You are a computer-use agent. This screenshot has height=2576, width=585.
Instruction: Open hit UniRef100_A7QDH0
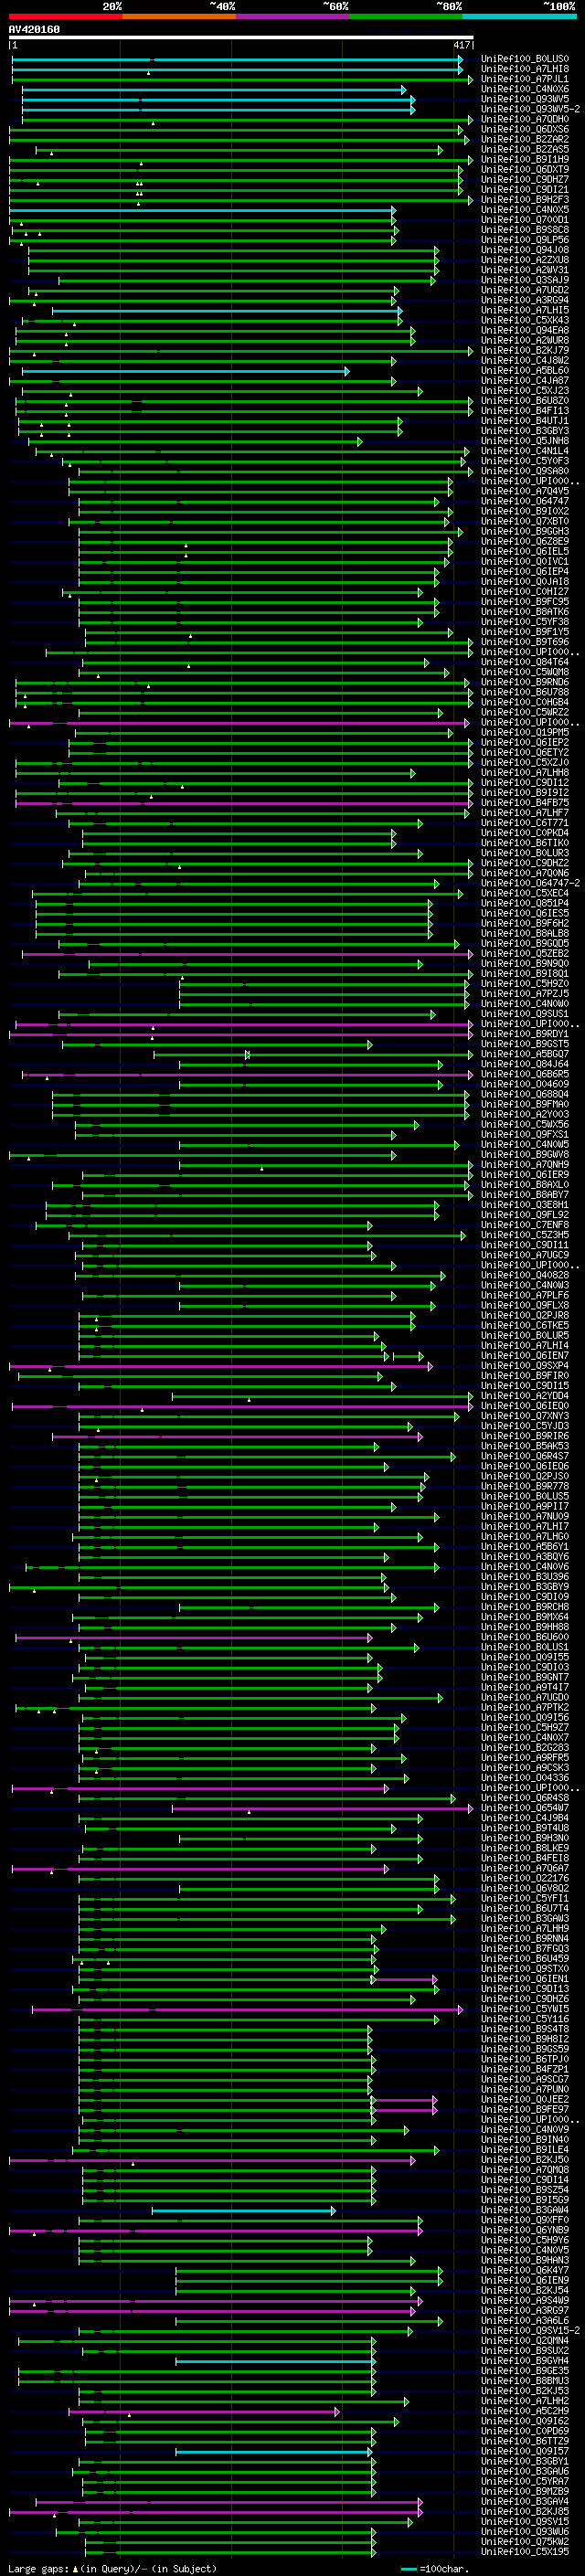[x=525, y=120]
